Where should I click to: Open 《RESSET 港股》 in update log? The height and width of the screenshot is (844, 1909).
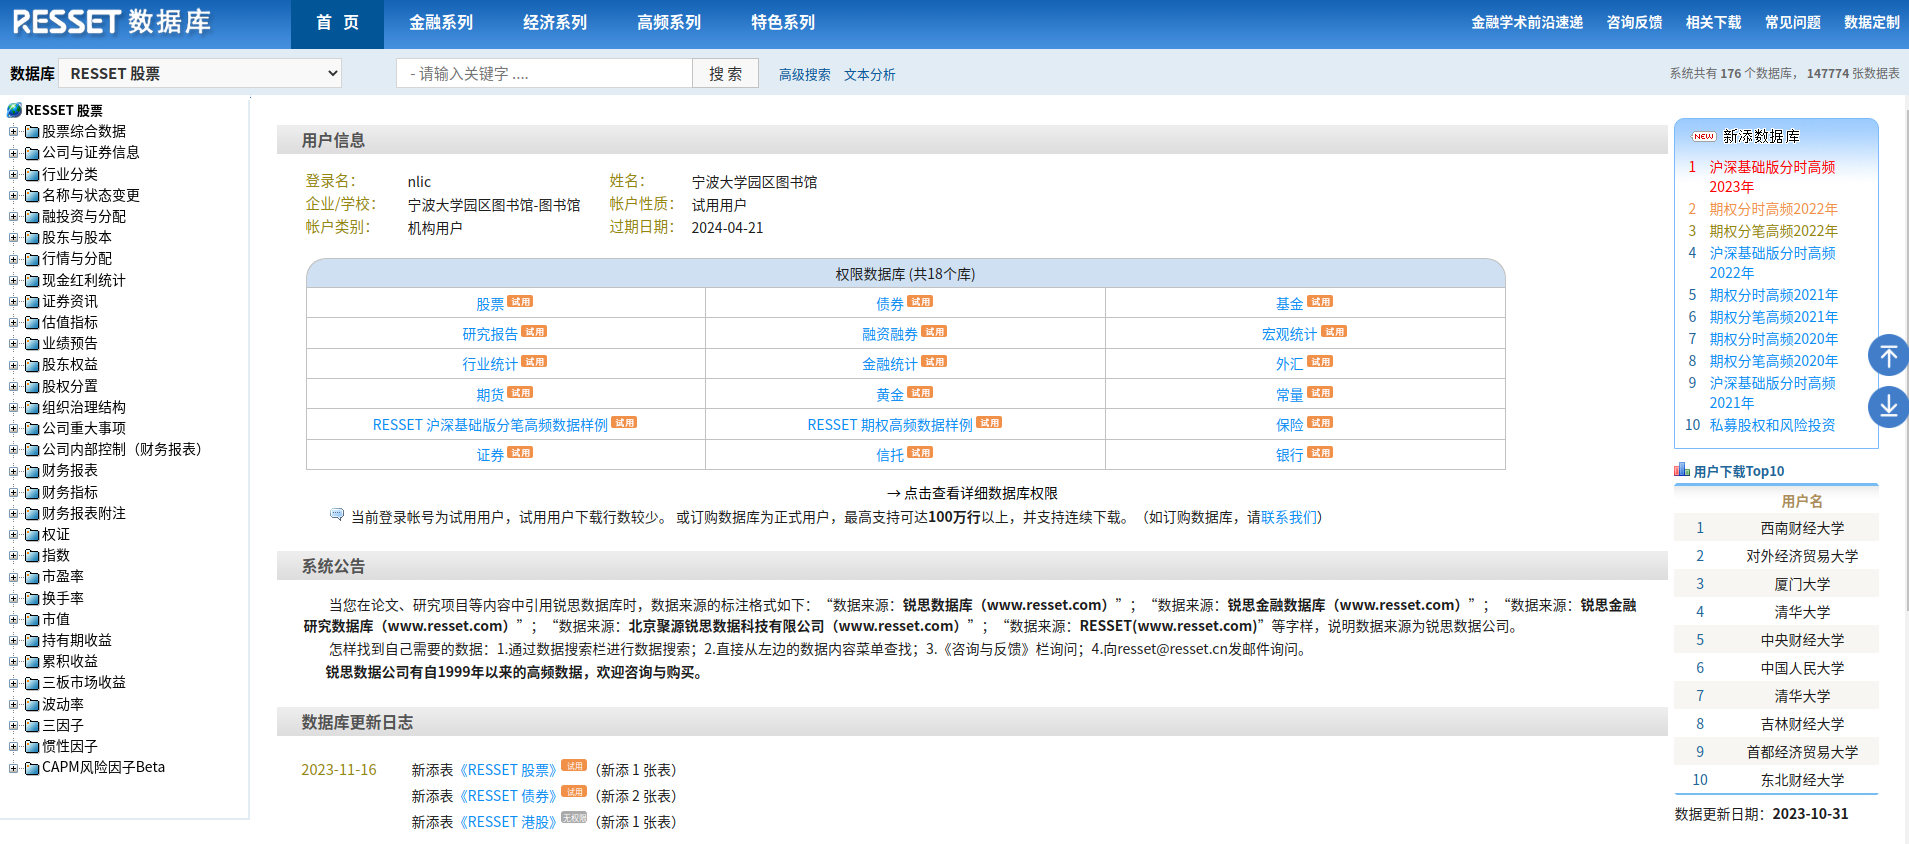(507, 822)
